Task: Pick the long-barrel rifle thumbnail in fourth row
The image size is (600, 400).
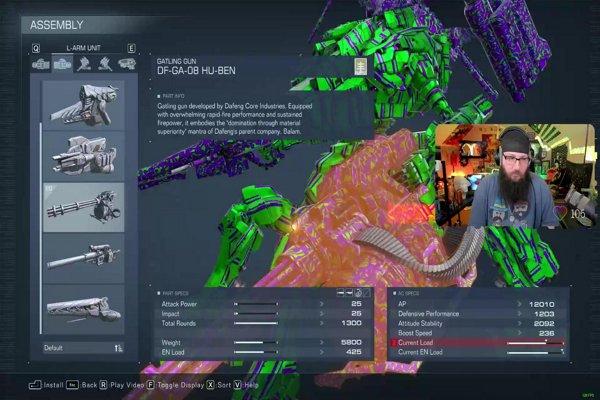Action: coord(84,258)
